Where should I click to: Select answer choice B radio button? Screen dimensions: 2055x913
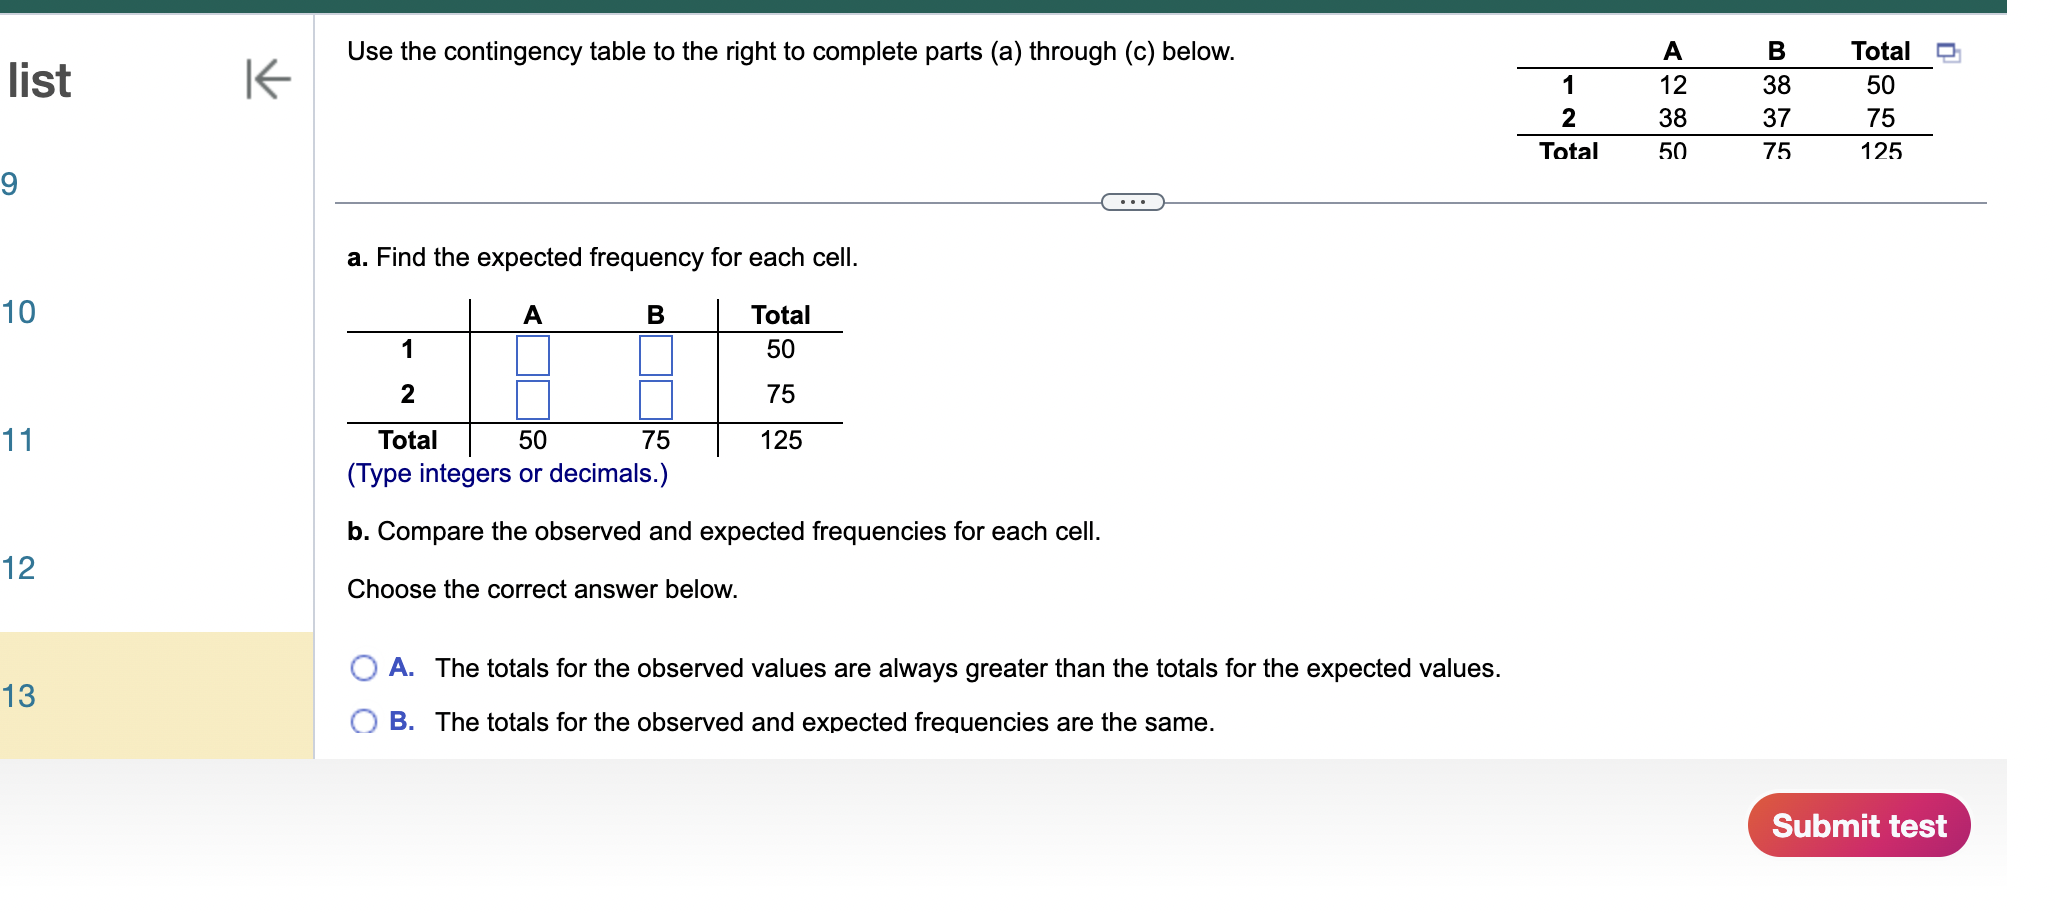click(x=363, y=720)
